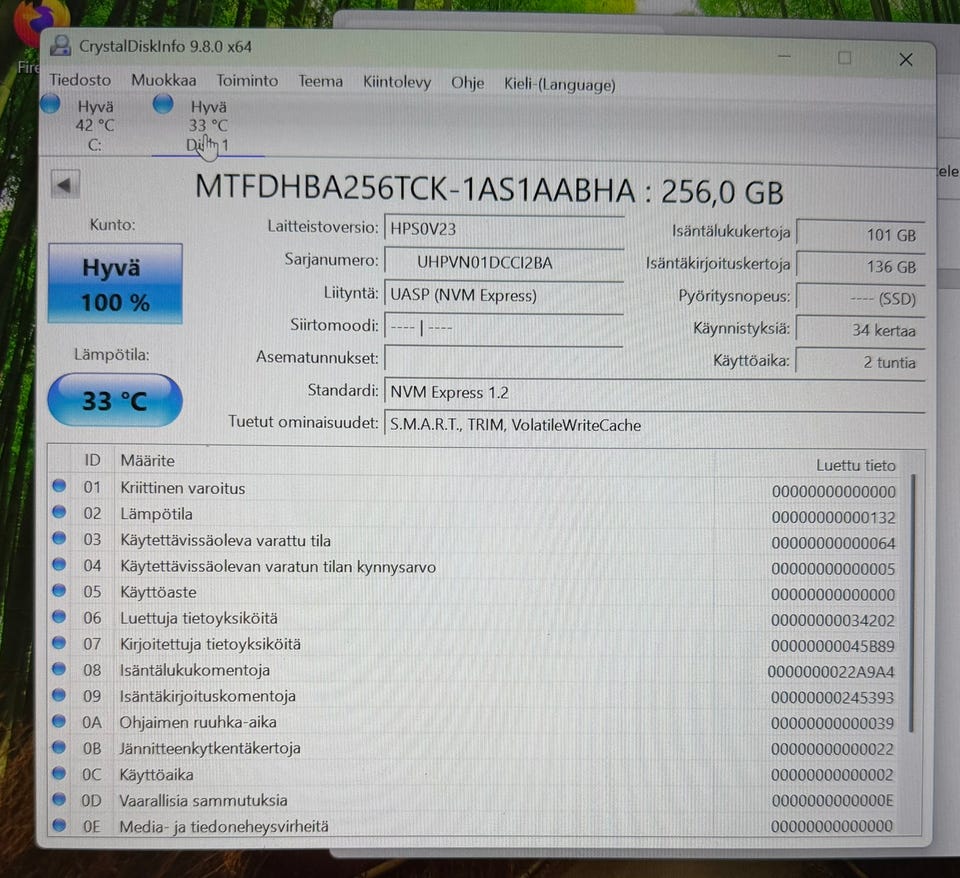Click raw value 000000000000E
The width and height of the screenshot is (960, 878).
coord(832,800)
